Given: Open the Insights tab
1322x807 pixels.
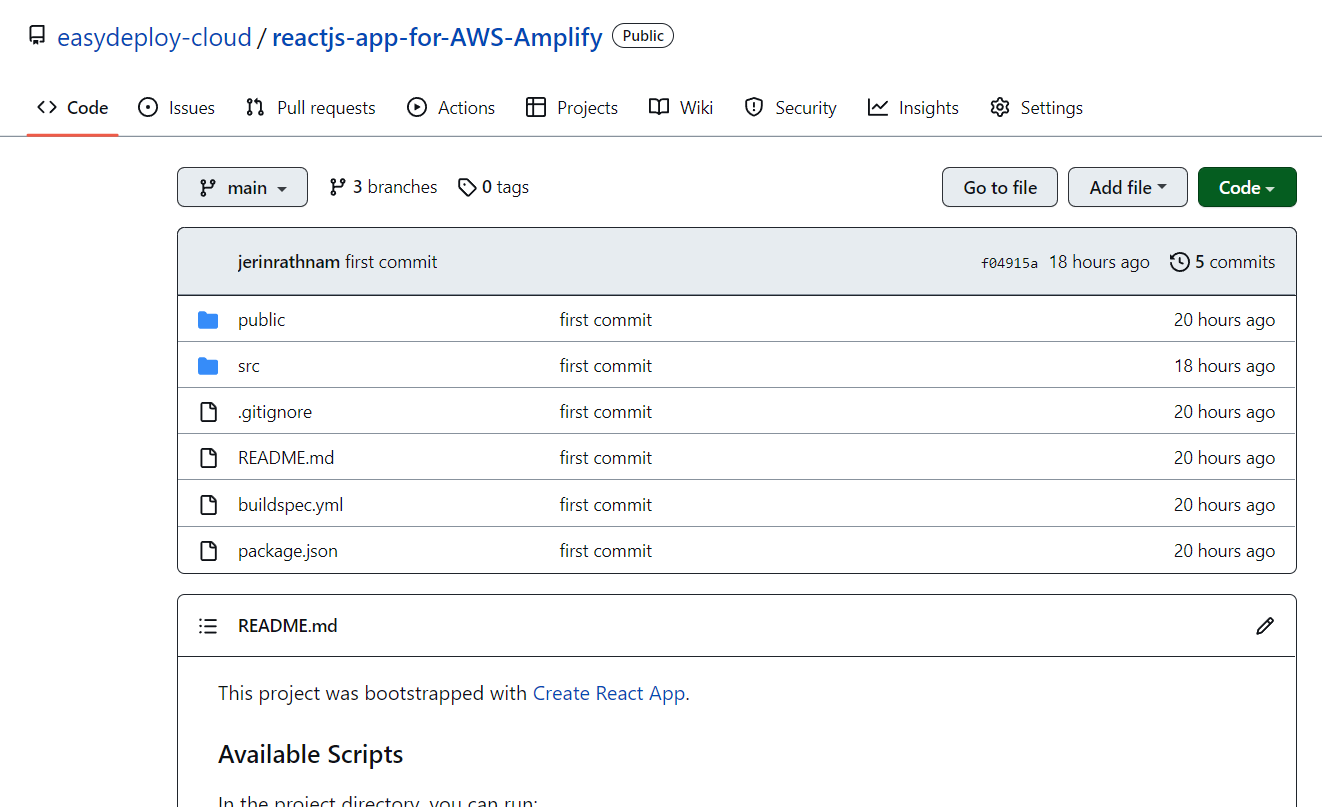Looking at the screenshot, I should 913,108.
